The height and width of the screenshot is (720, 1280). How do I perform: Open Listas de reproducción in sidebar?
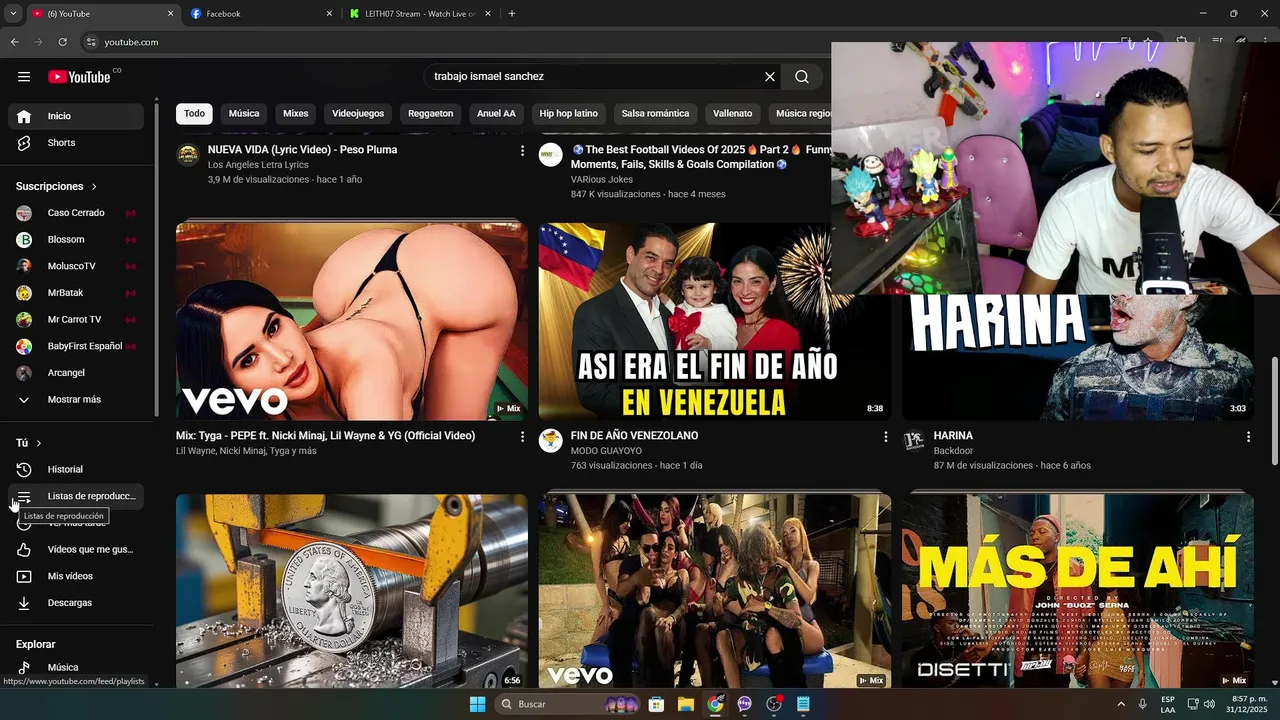tap(76, 496)
